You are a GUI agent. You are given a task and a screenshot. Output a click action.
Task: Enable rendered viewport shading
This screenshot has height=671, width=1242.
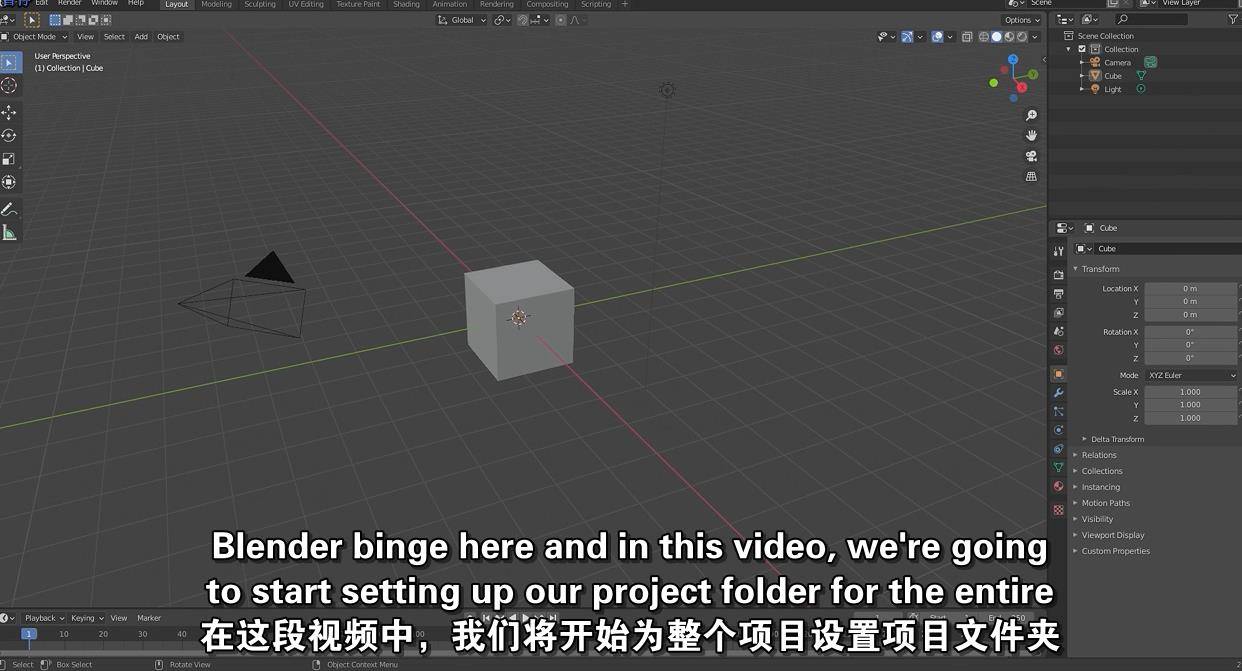tap(1021, 37)
